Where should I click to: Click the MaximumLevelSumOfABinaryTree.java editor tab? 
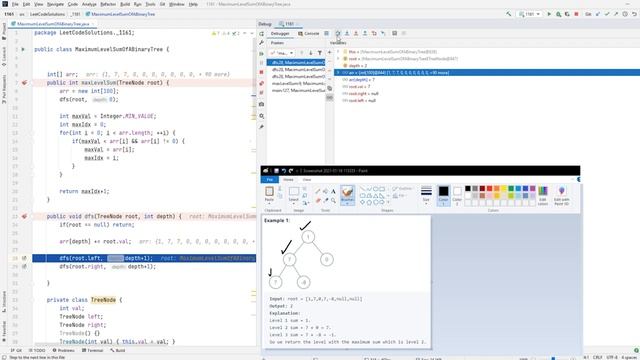pos(53,24)
